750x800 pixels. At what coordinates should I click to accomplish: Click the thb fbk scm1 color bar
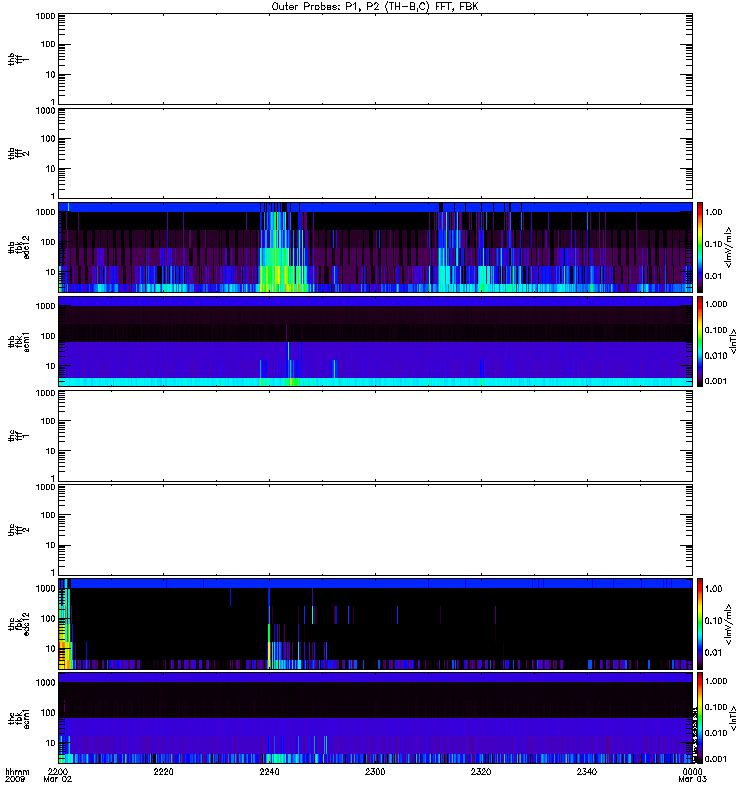tap(700, 341)
